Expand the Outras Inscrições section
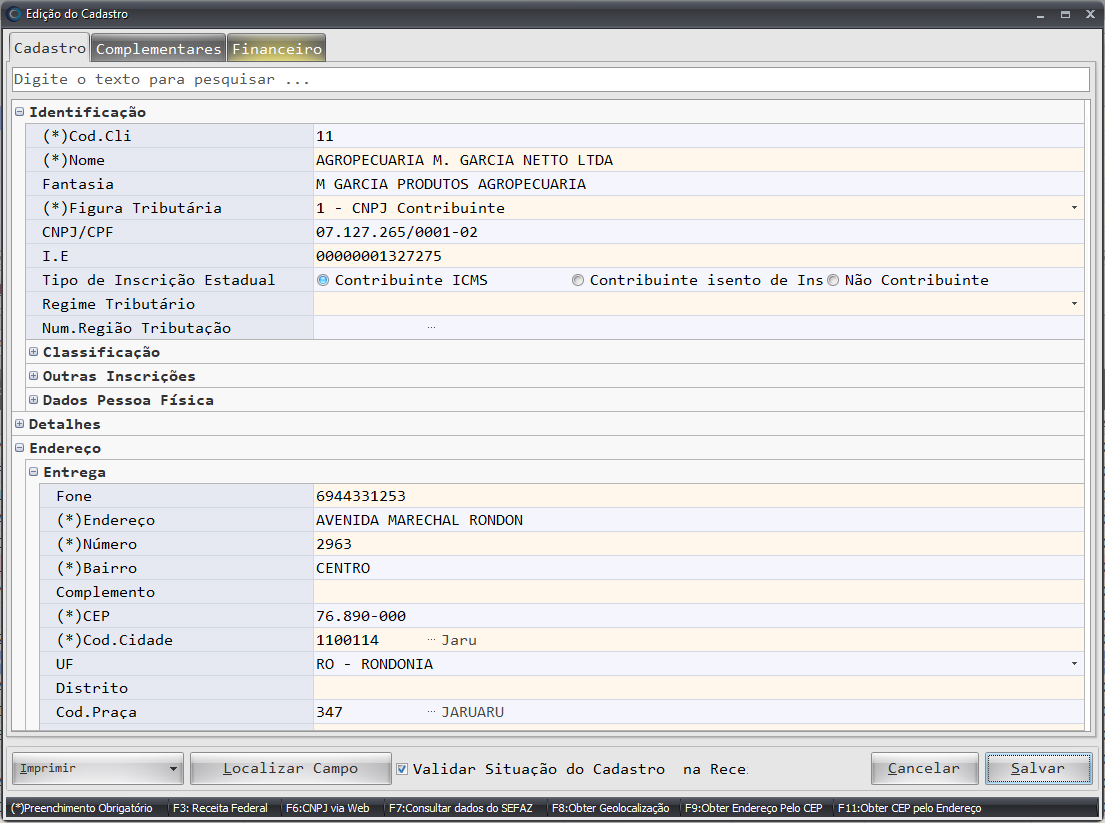Viewport: 1105px width, 823px height. pyautogui.click(x=34, y=376)
